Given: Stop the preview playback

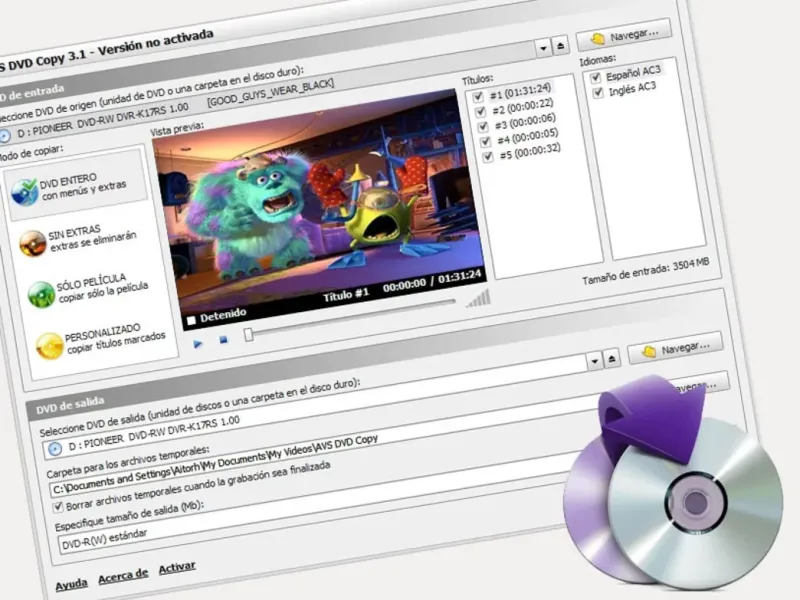Looking at the screenshot, I should pyautogui.click(x=223, y=339).
